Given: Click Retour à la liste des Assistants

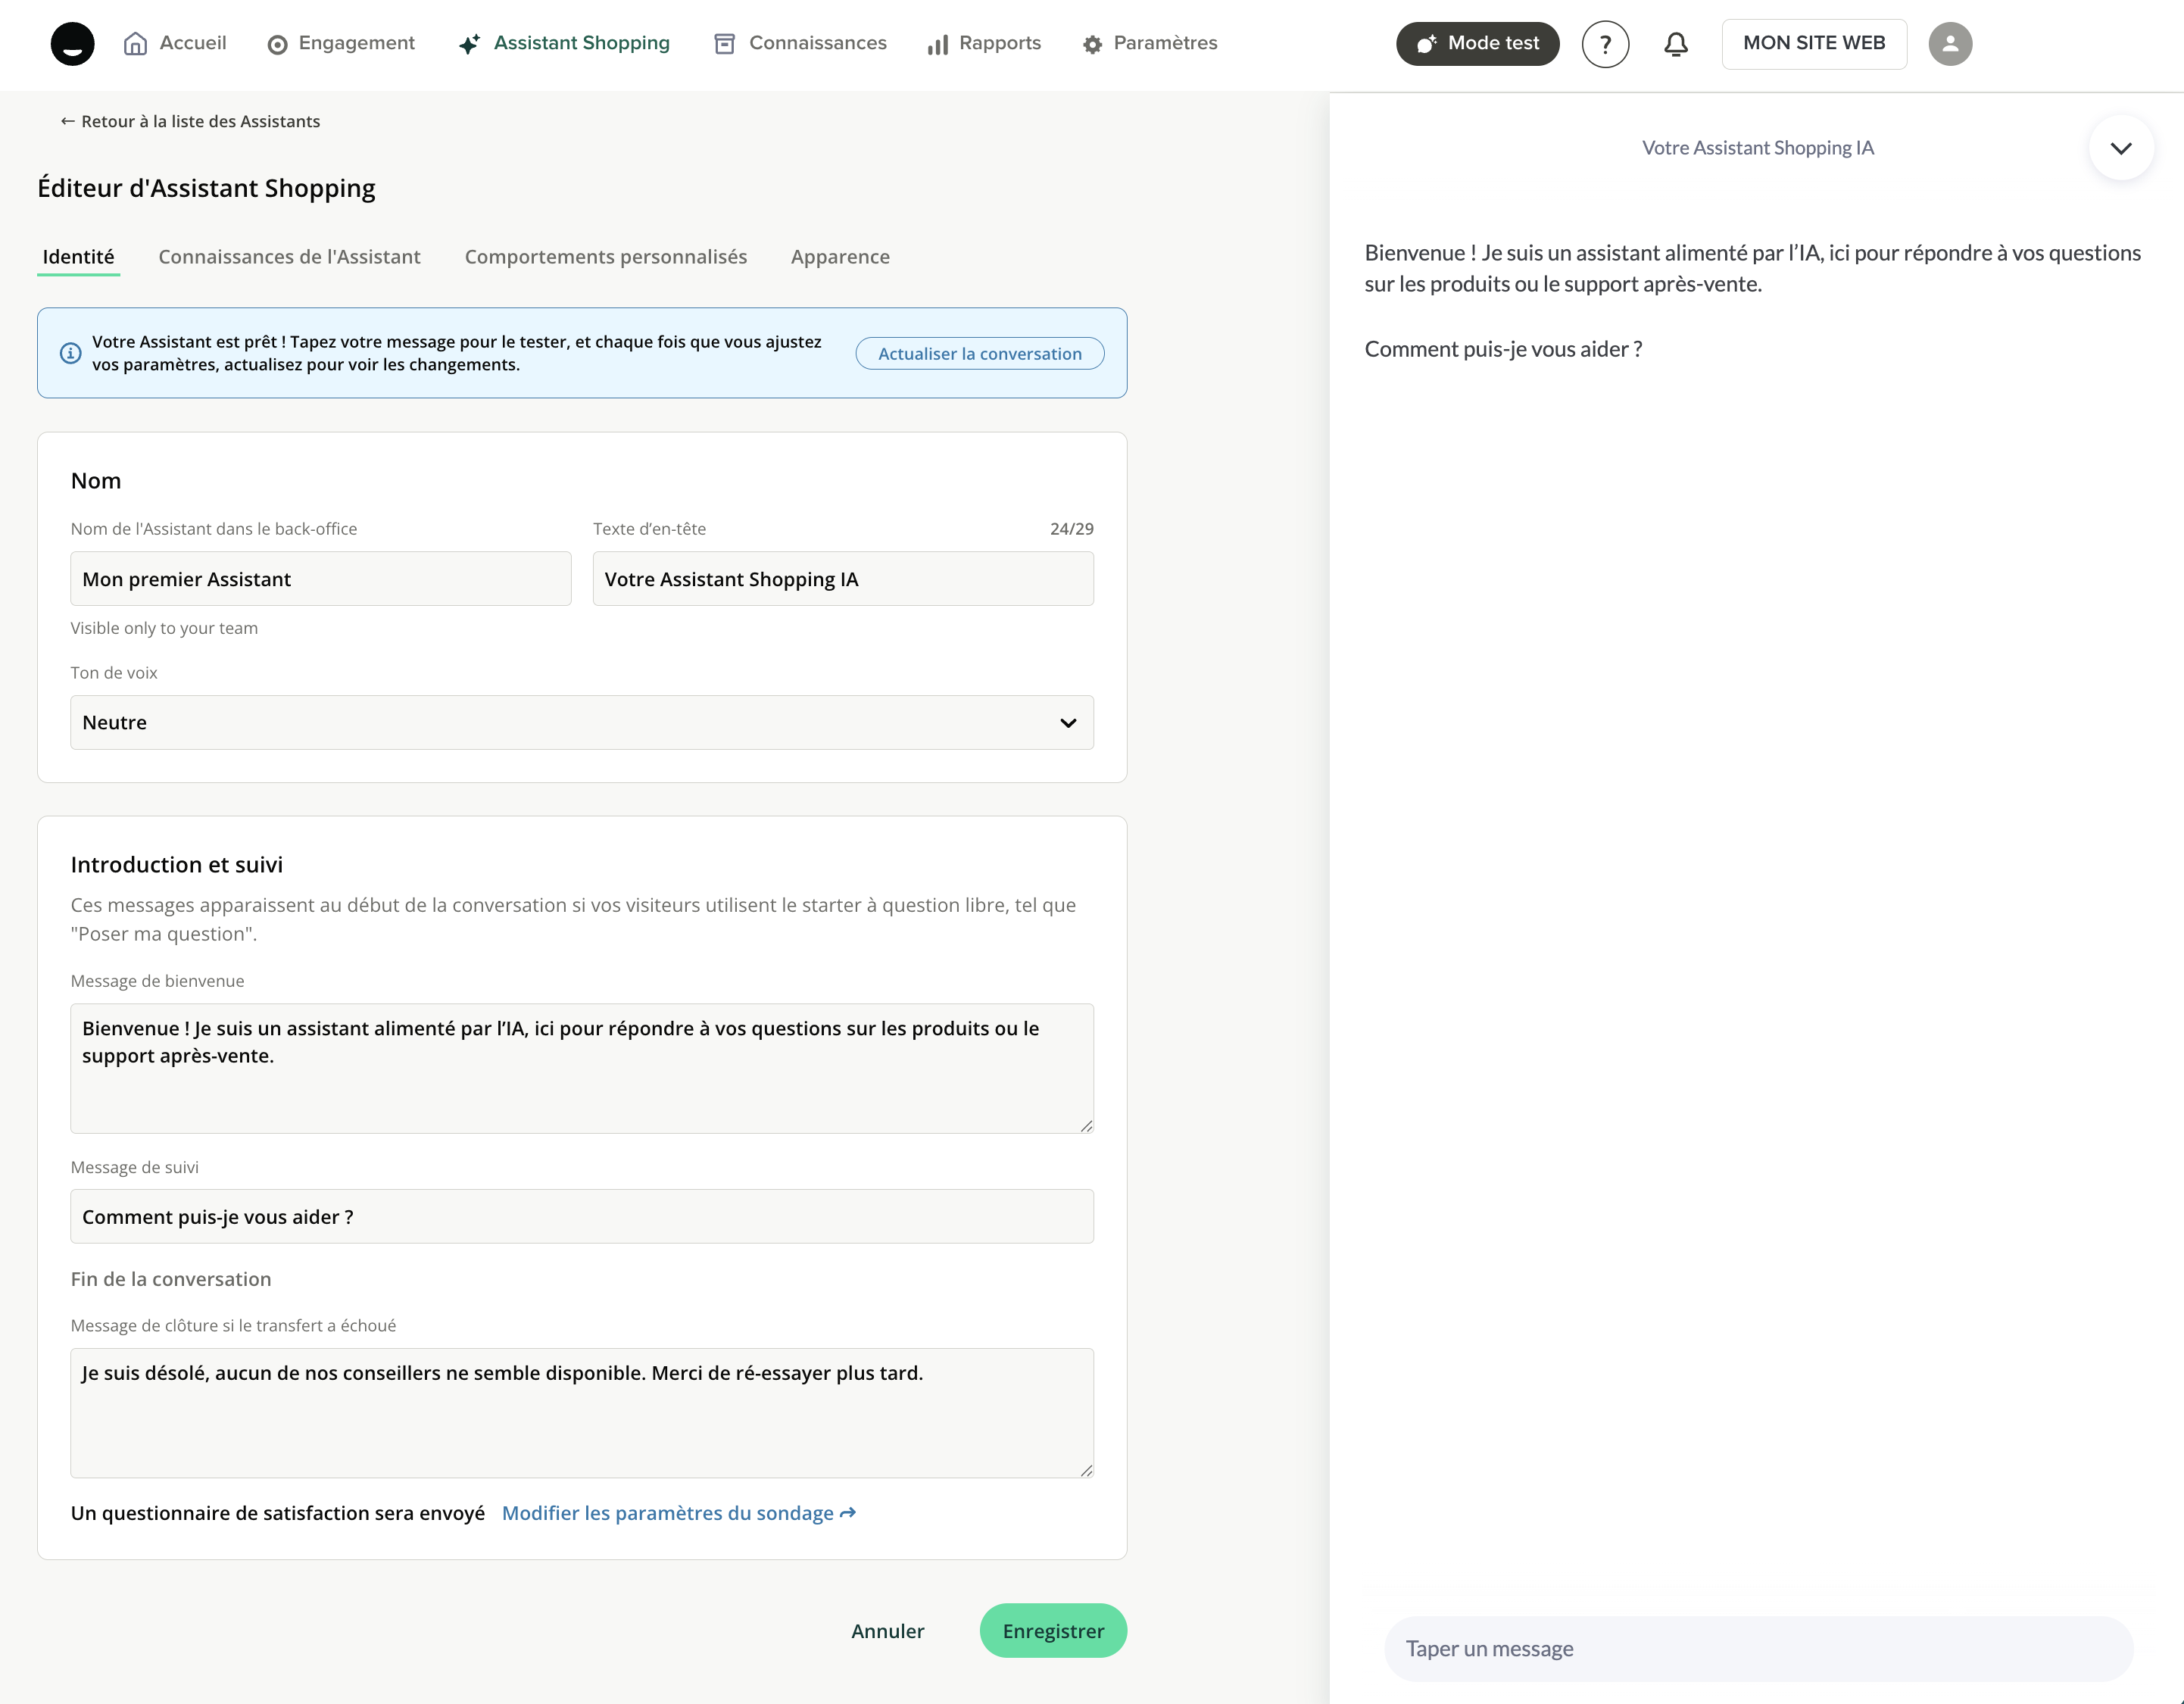Looking at the screenshot, I should click(190, 121).
